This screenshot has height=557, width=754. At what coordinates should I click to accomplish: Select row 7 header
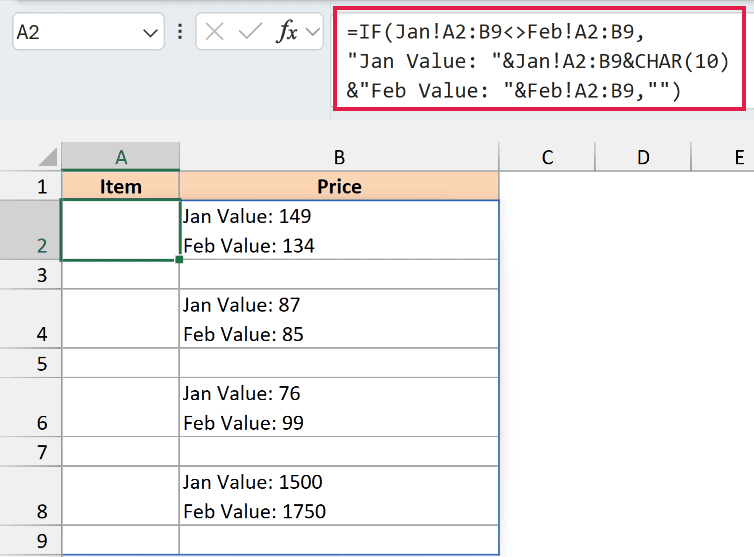click(31, 452)
